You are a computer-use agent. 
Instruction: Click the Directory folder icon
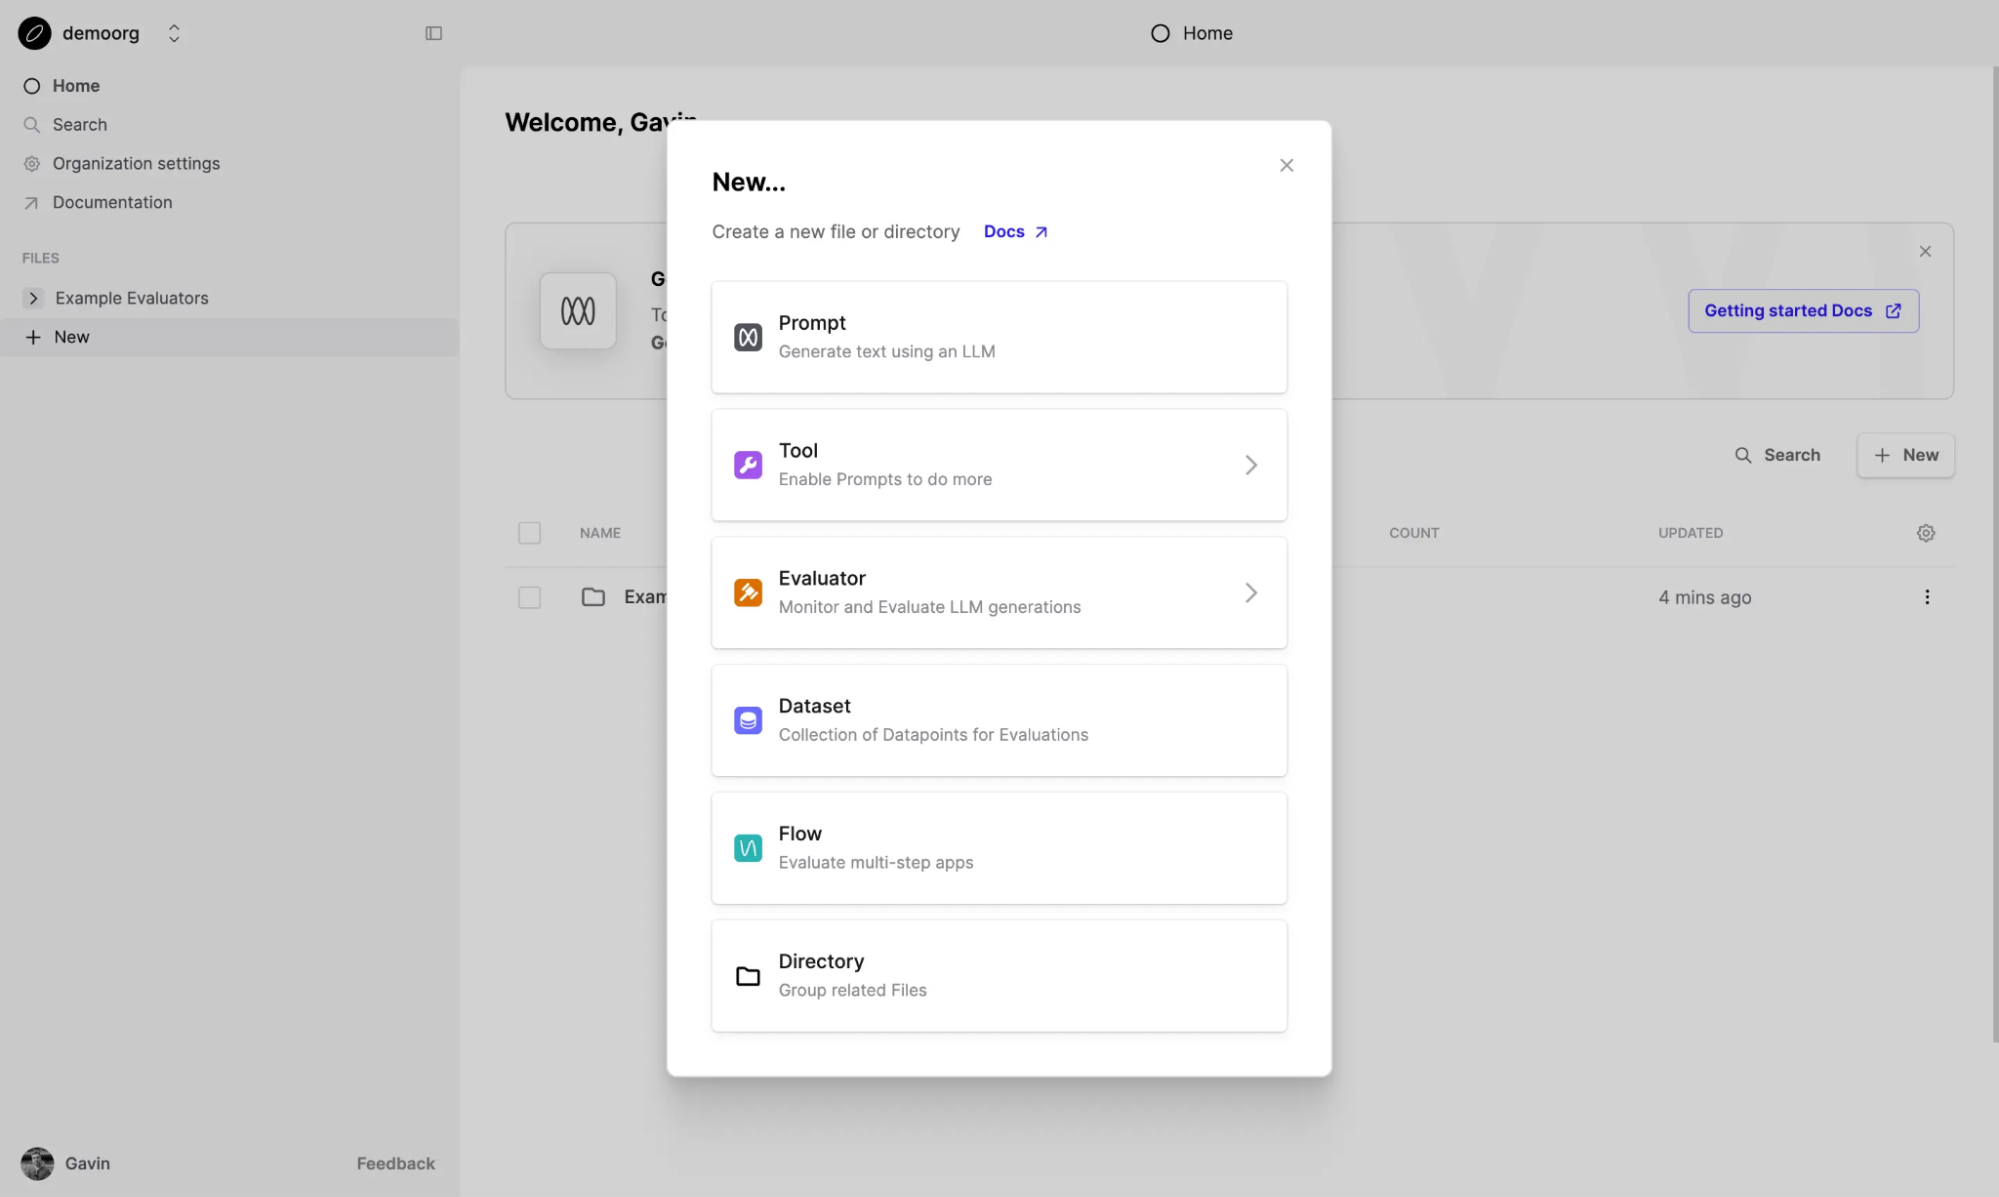pos(748,975)
